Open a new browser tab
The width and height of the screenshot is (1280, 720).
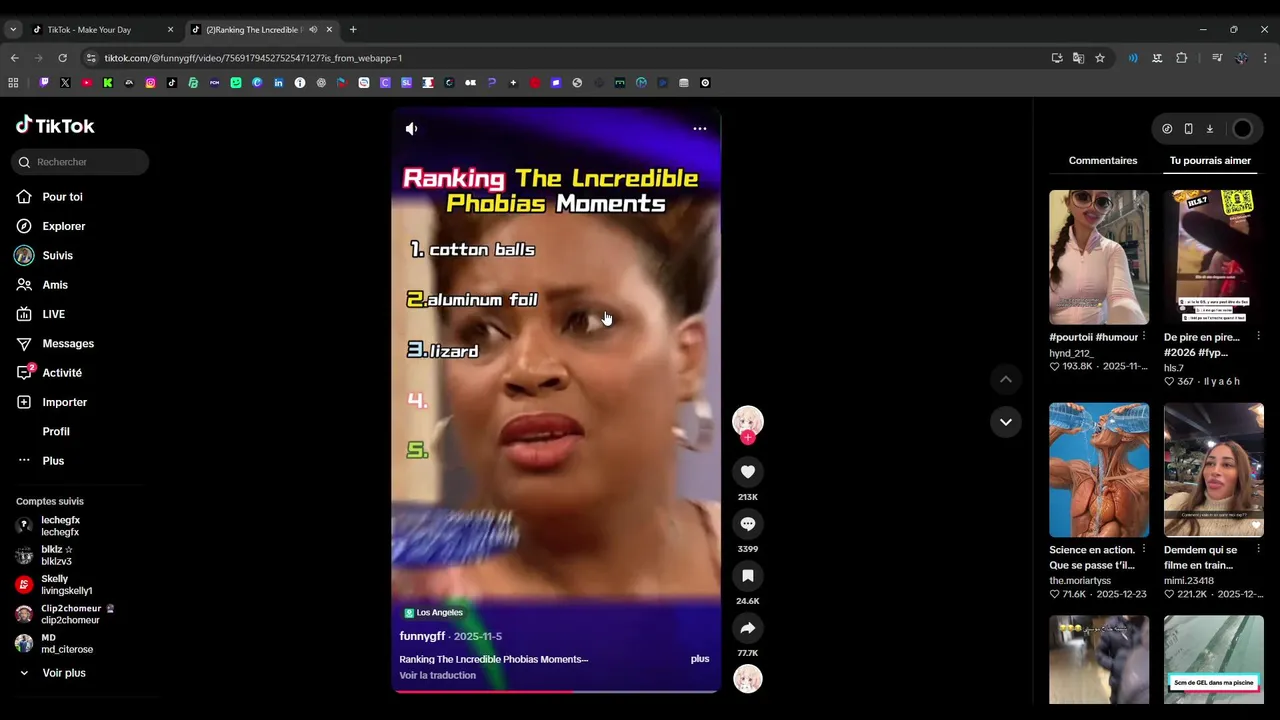pos(353,30)
